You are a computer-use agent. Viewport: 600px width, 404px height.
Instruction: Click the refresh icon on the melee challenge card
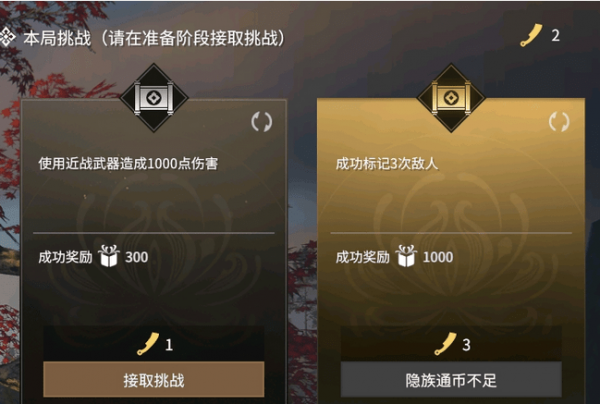262,122
